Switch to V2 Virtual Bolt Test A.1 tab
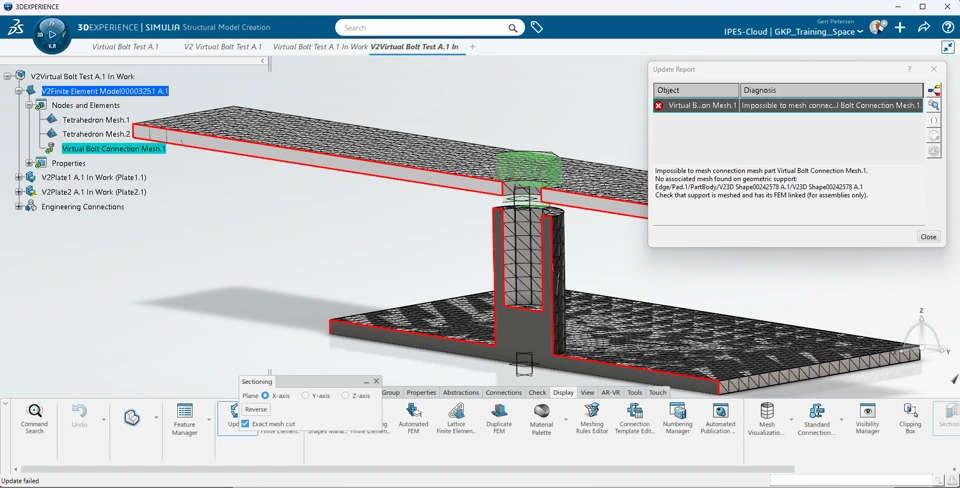The width and height of the screenshot is (960, 488). click(223, 47)
